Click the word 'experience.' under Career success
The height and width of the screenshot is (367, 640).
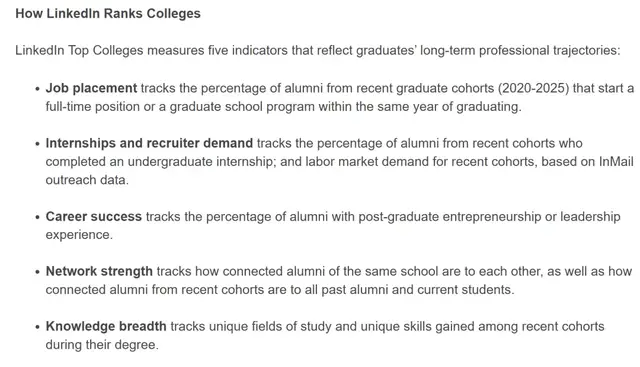tap(79, 235)
